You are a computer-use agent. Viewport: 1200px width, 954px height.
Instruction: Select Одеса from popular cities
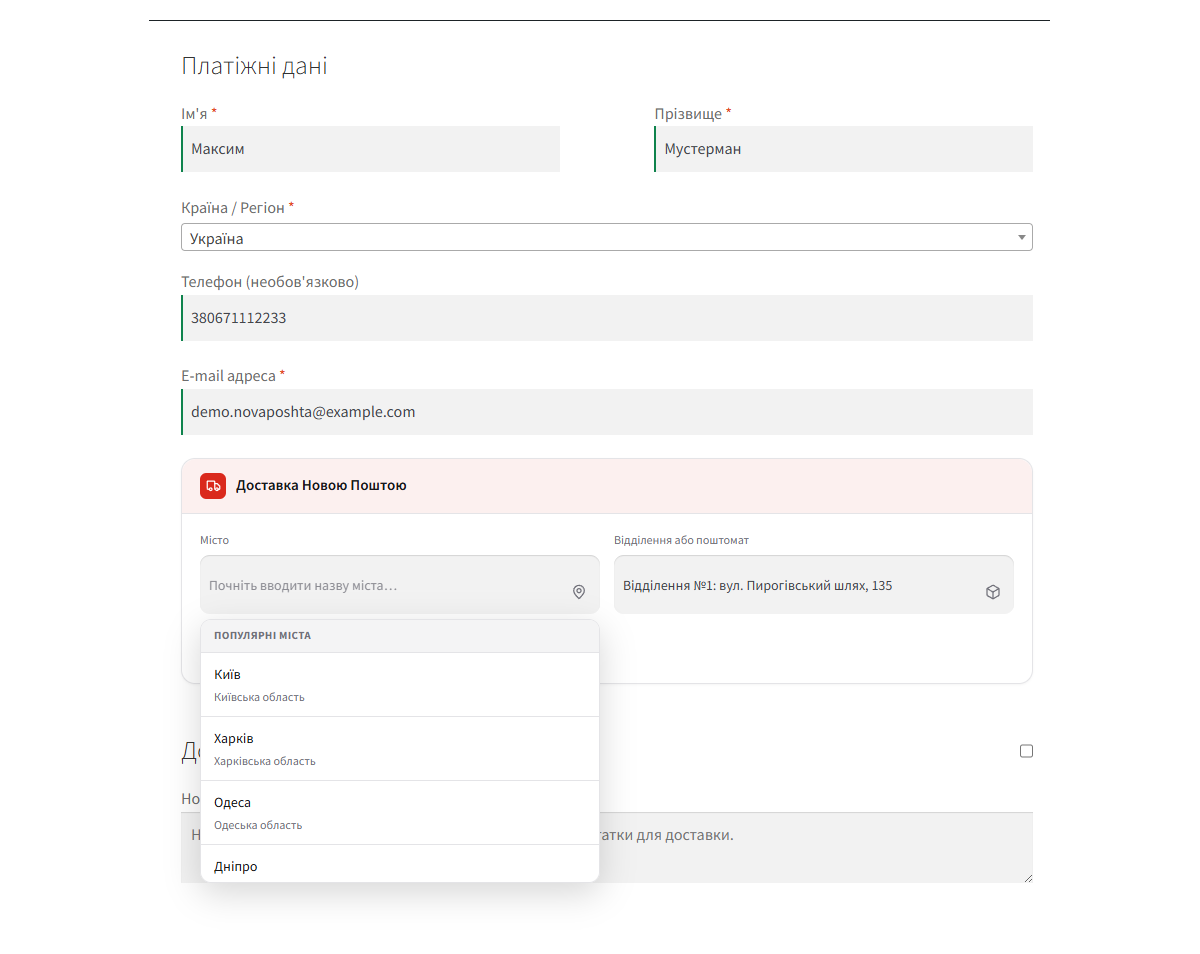coord(400,813)
